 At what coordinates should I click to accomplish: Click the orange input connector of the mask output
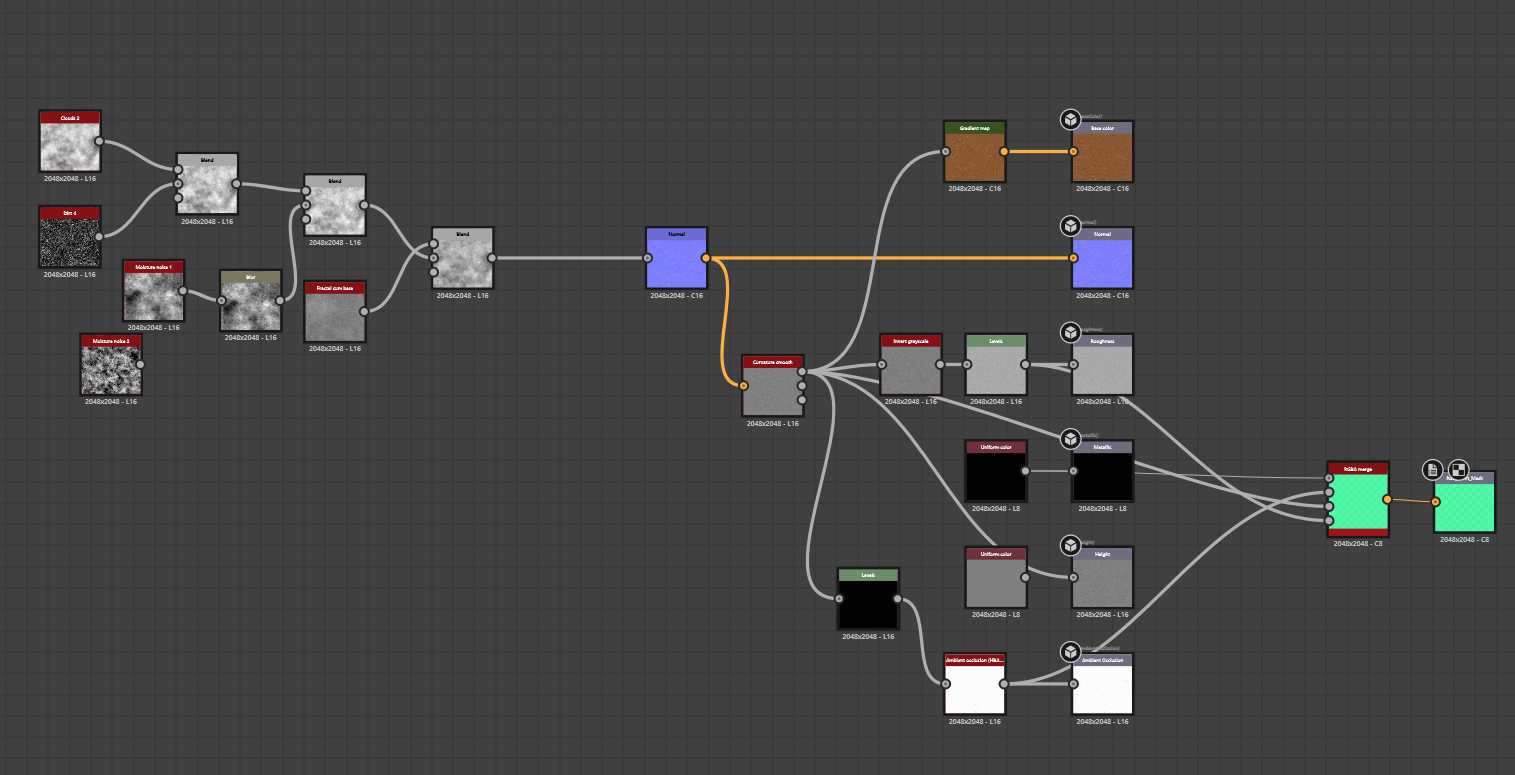1436,502
